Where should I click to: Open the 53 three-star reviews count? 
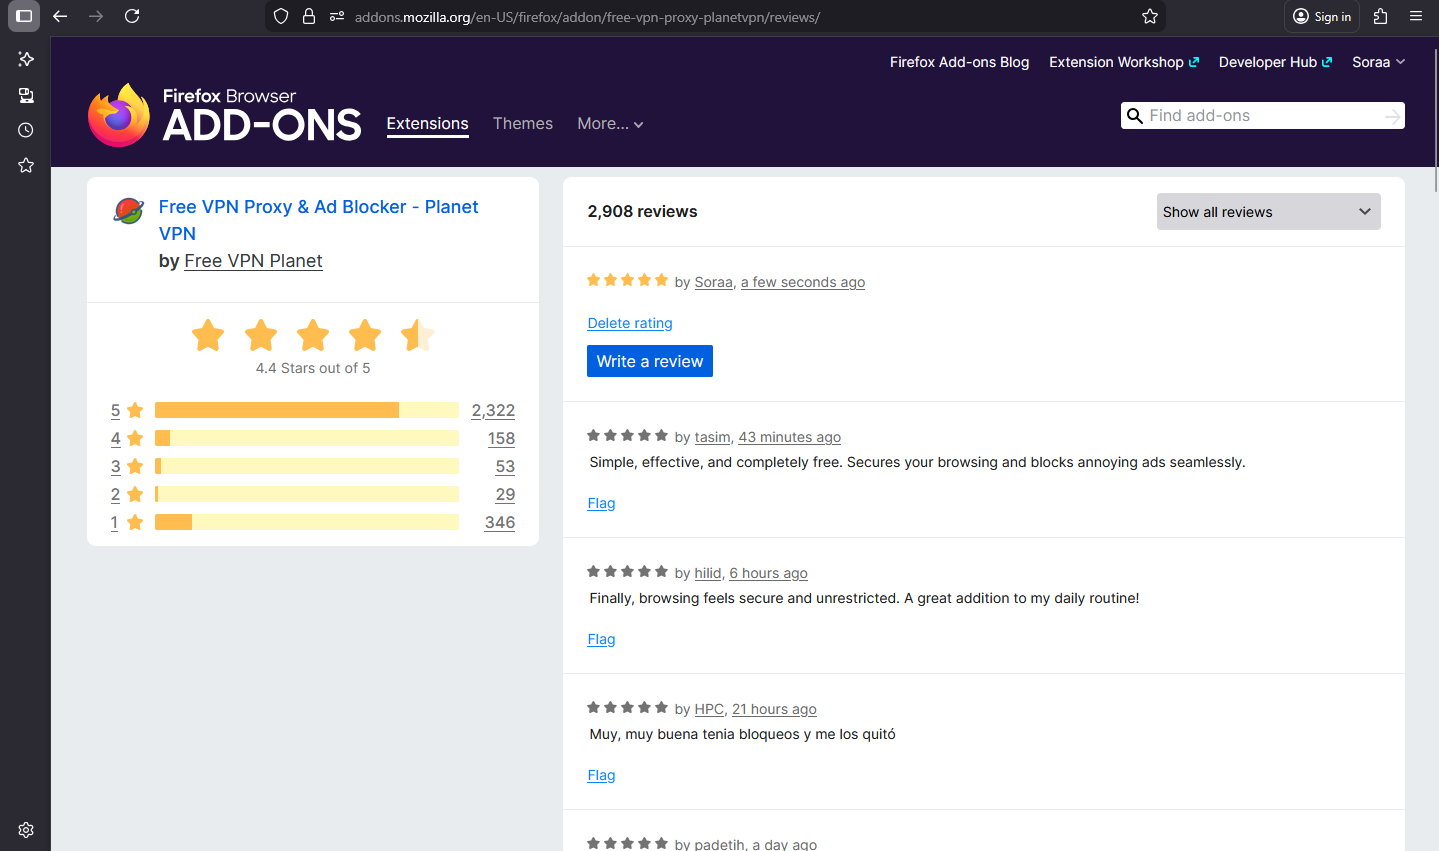tap(505, 466)
